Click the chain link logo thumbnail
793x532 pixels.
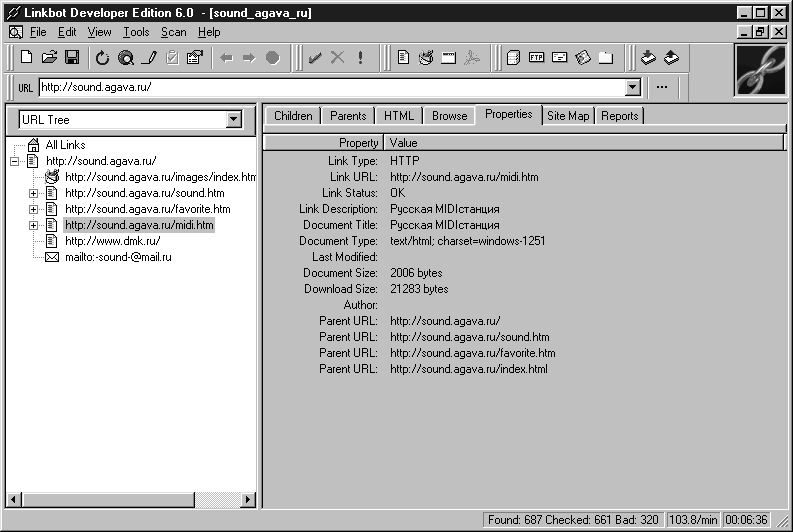[x=760, y=70]
